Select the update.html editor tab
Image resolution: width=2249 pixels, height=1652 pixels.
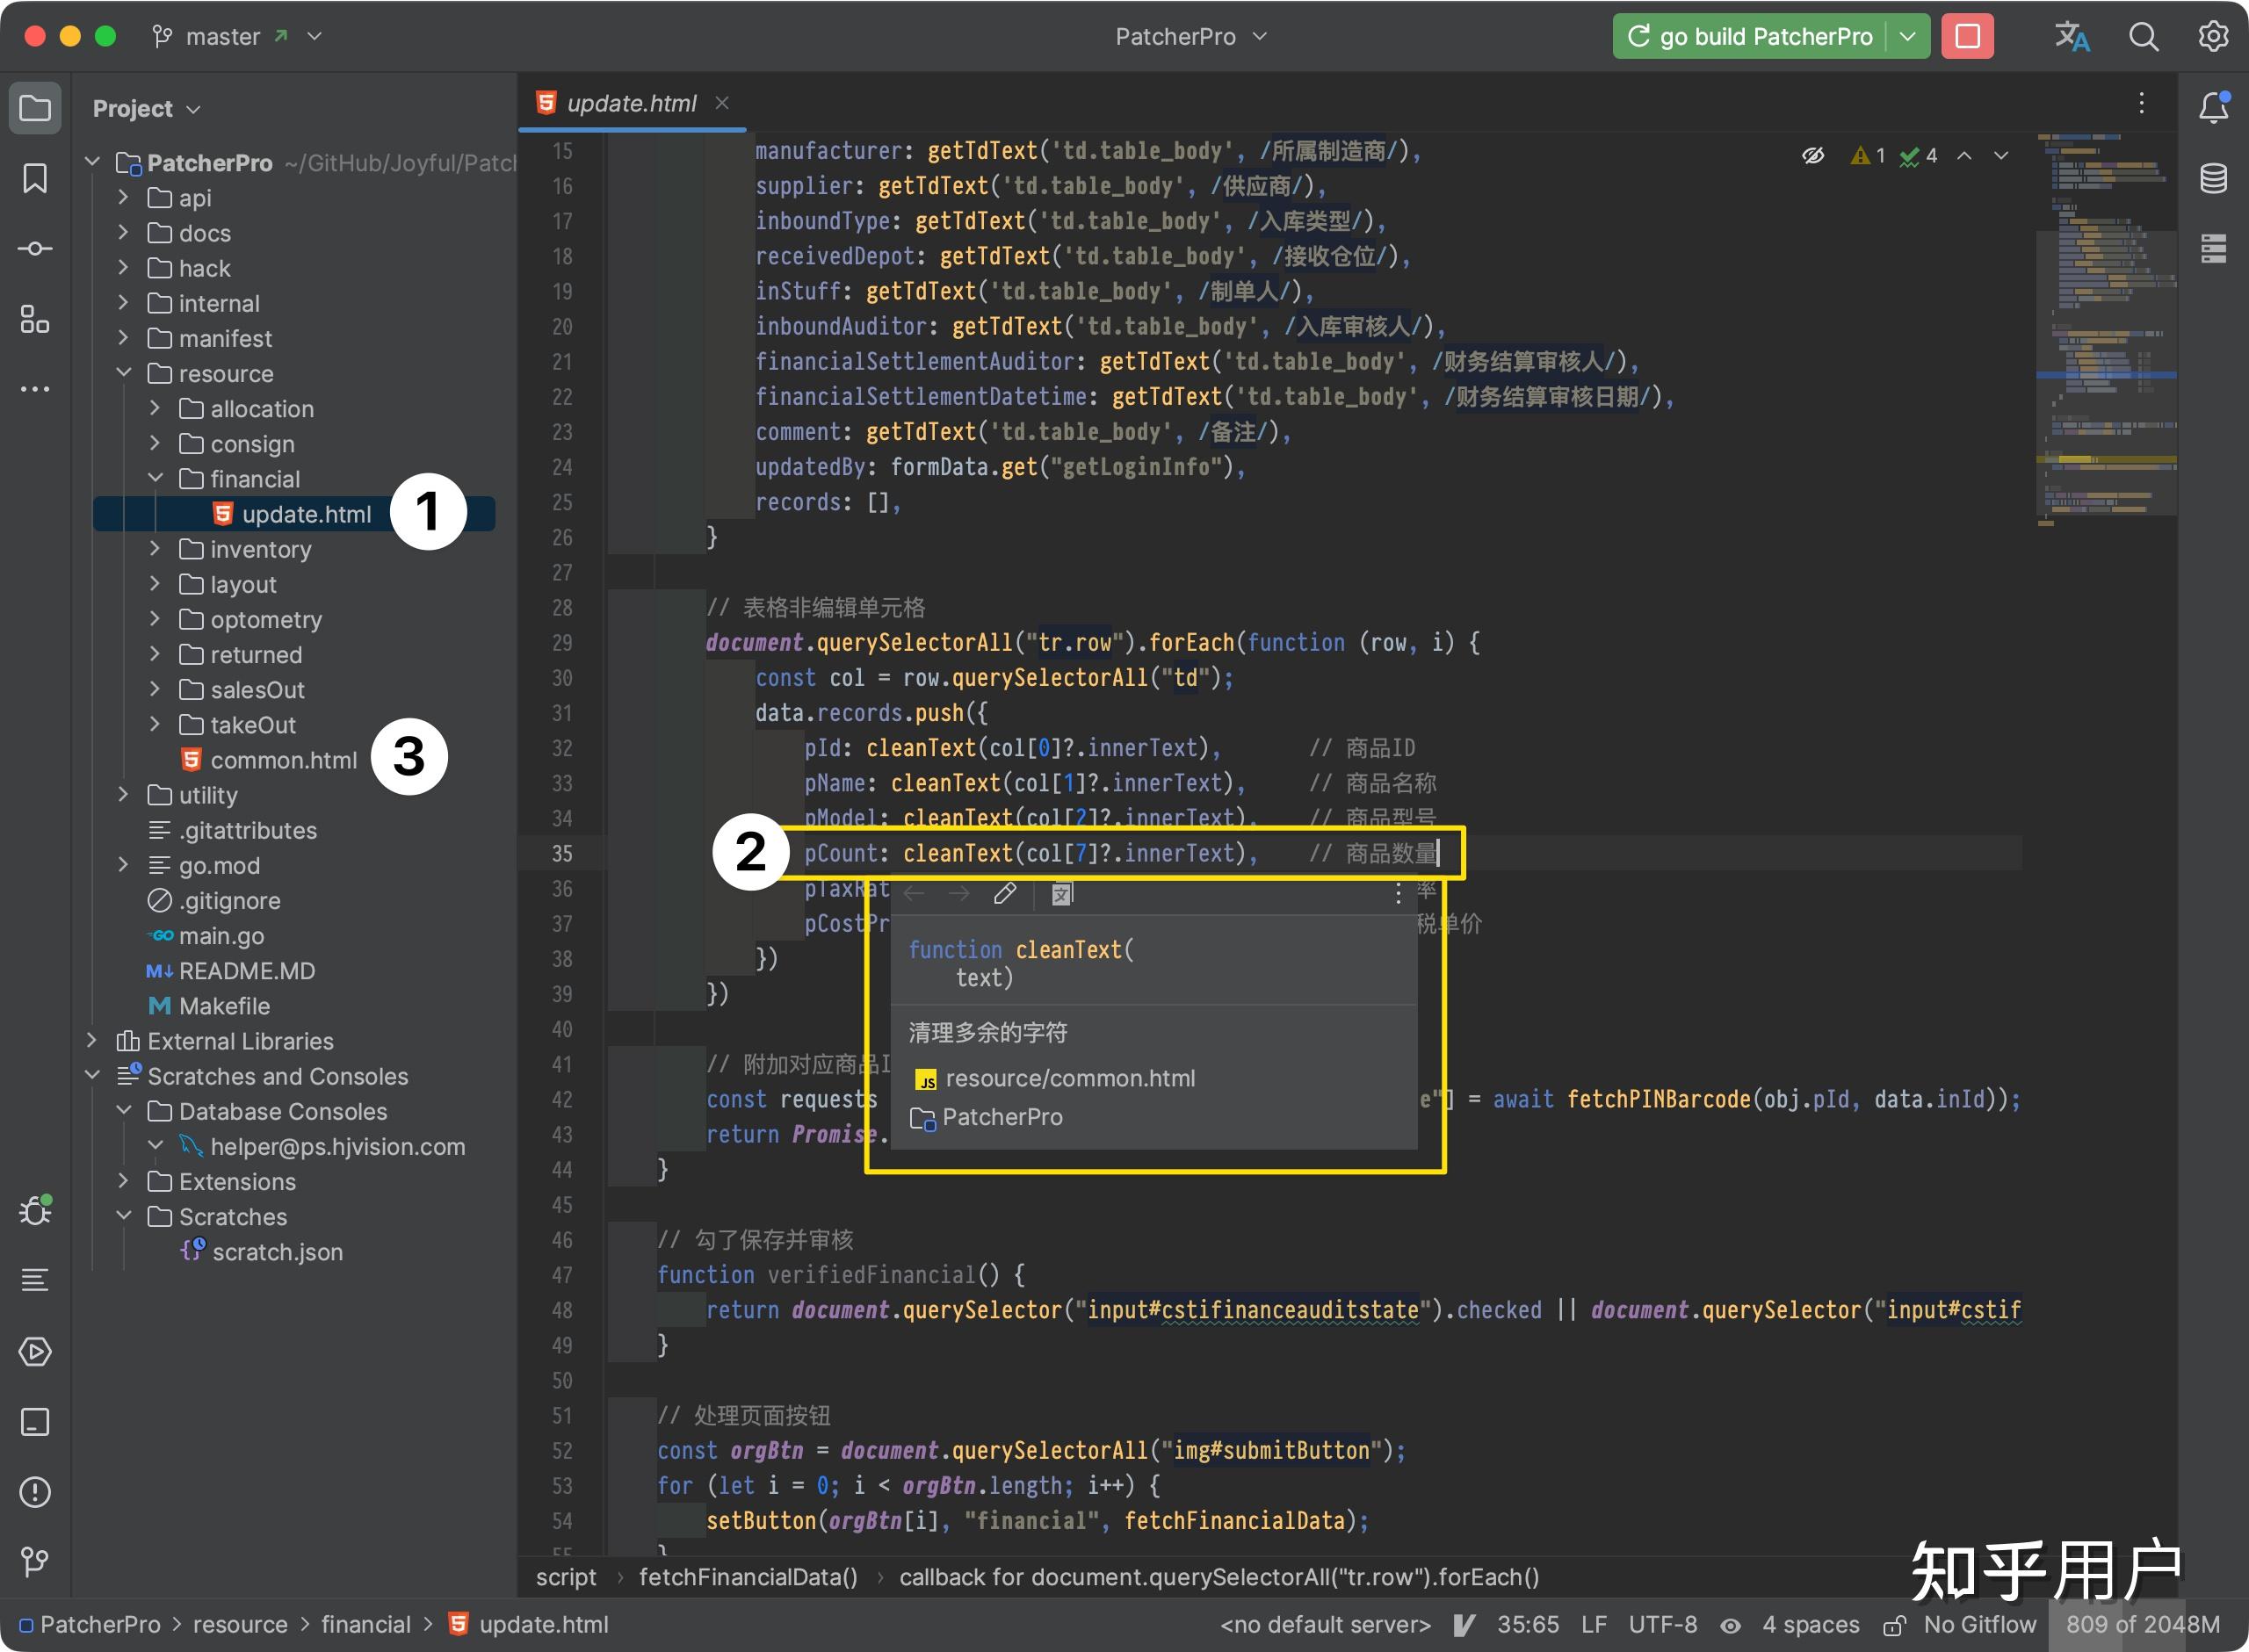click(631, 103)
